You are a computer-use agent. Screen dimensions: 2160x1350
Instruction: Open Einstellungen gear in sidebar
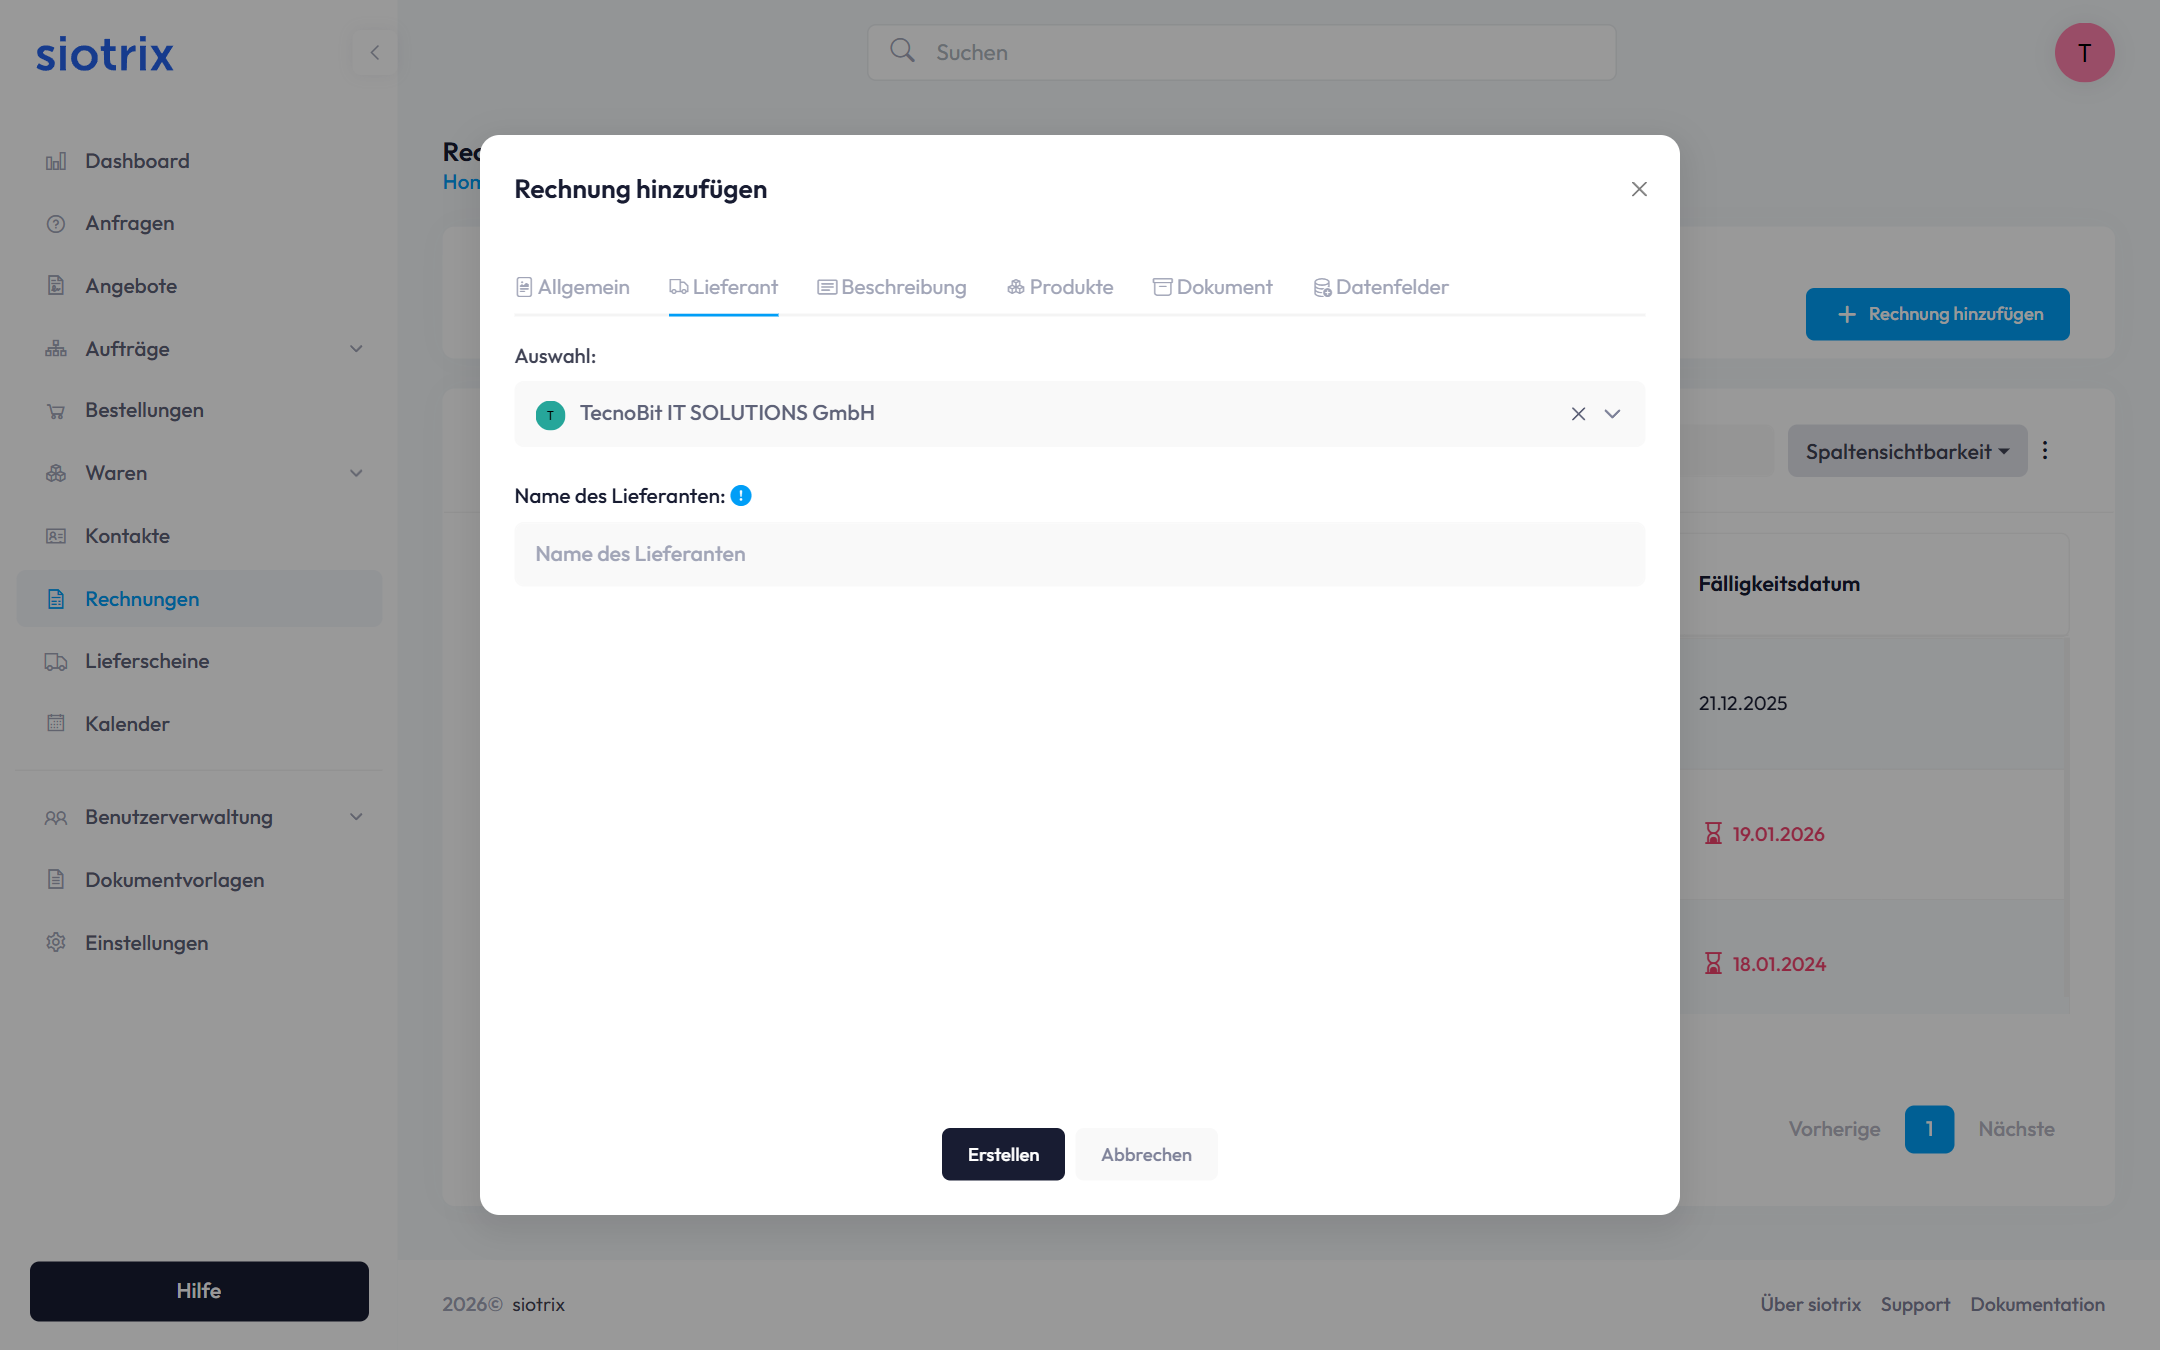[x=56, y=943]
